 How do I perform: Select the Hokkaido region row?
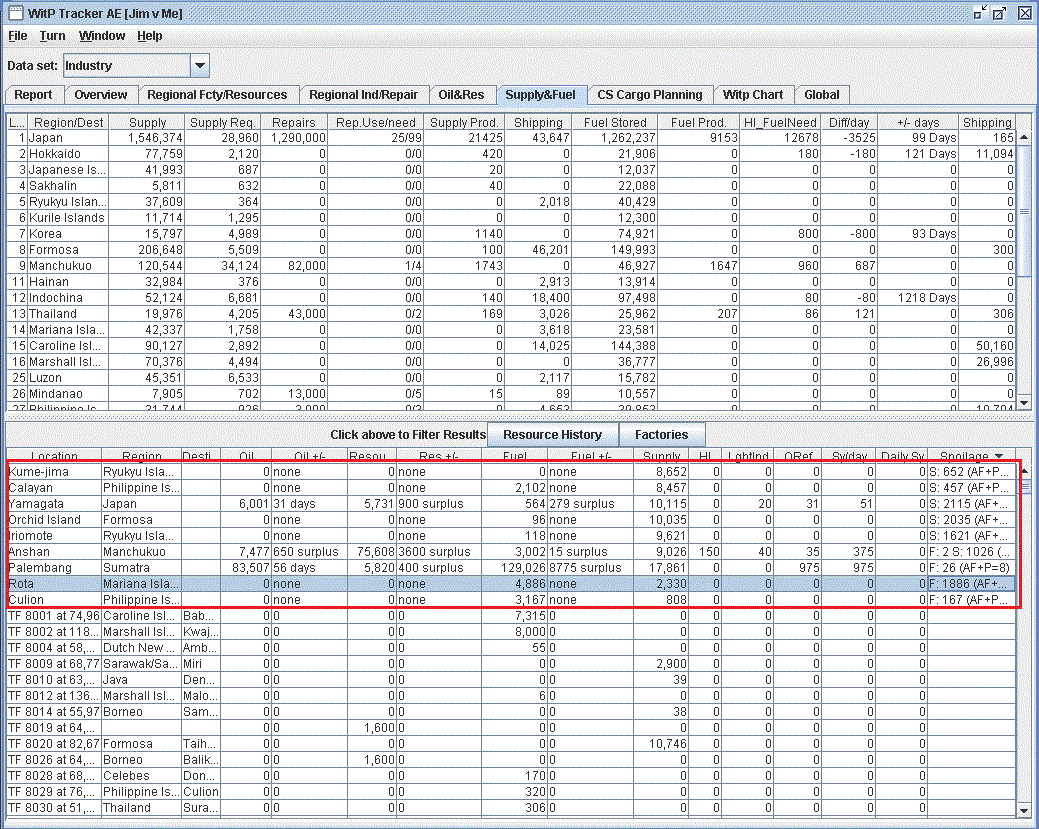point(511,154)
